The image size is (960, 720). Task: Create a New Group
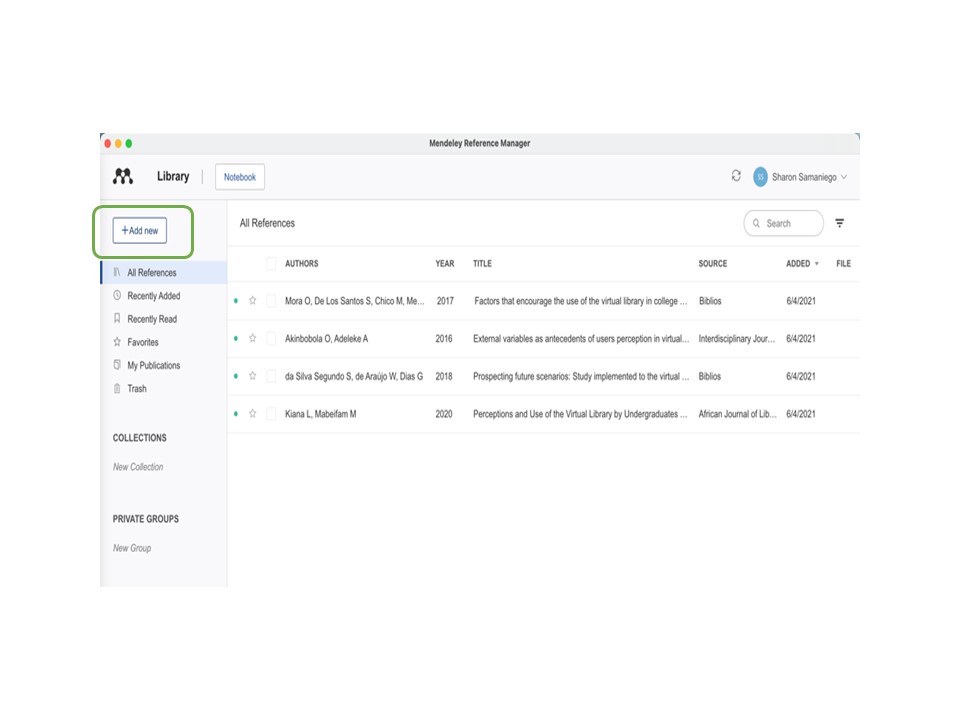132,548
